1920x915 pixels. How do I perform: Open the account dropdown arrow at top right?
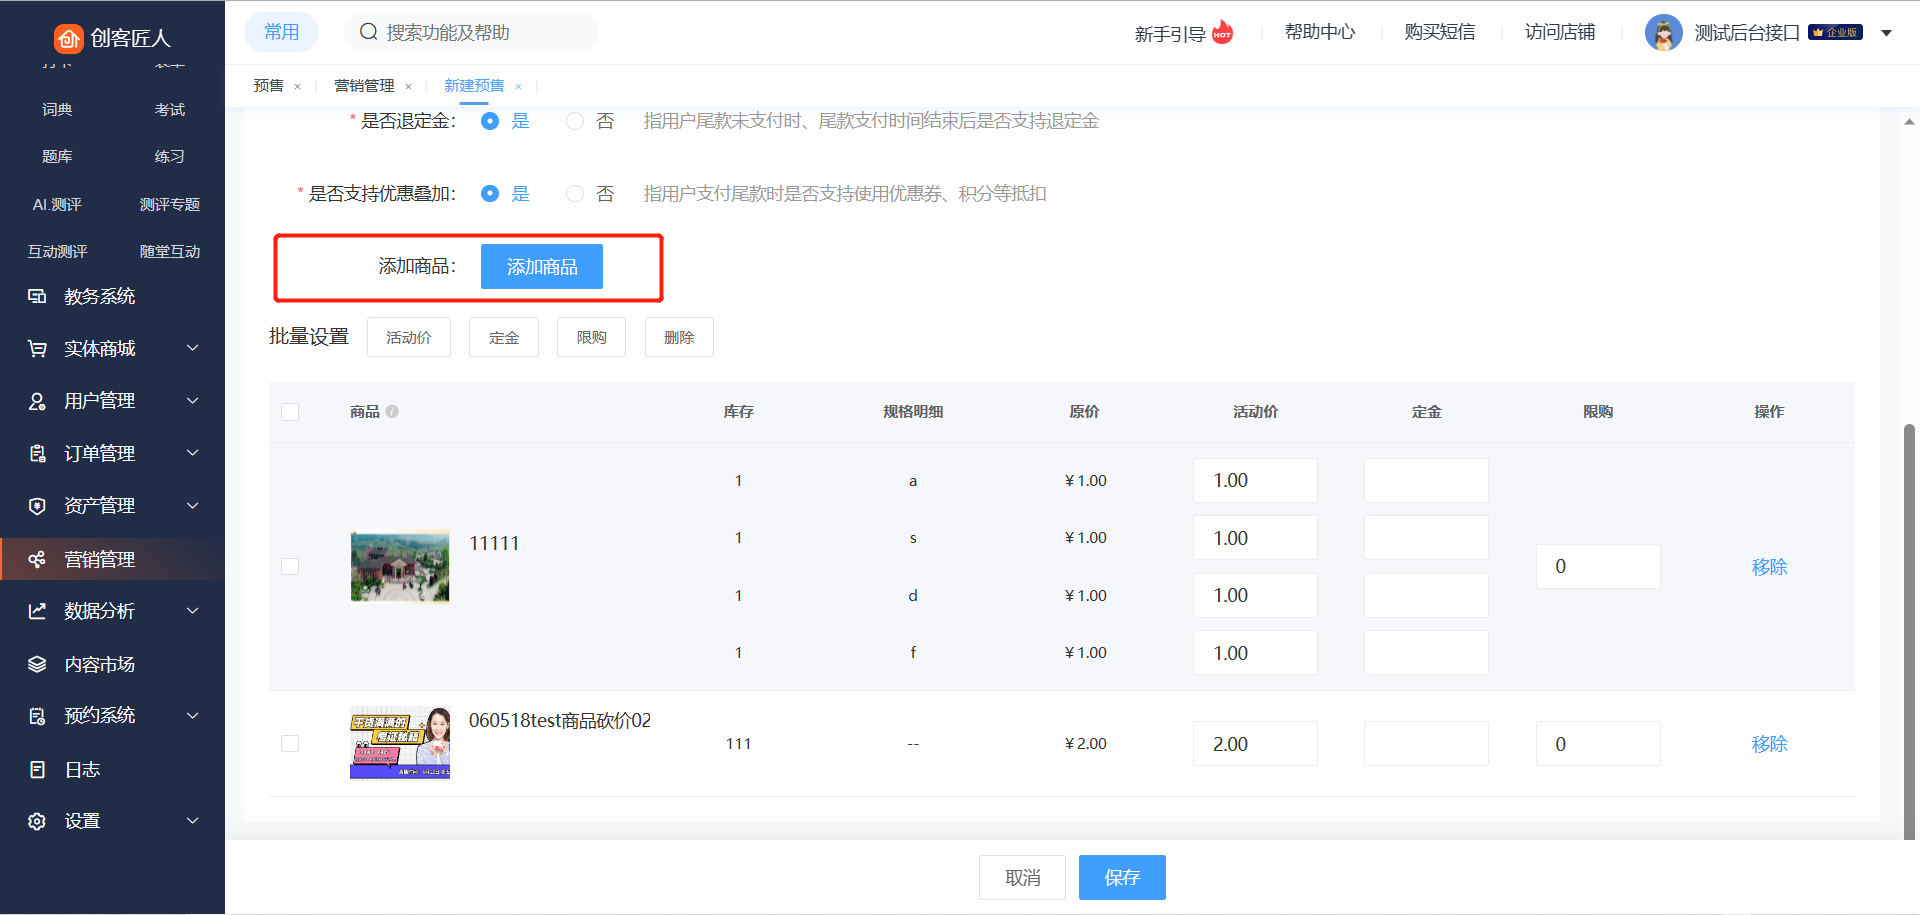tap(1886, 33)
